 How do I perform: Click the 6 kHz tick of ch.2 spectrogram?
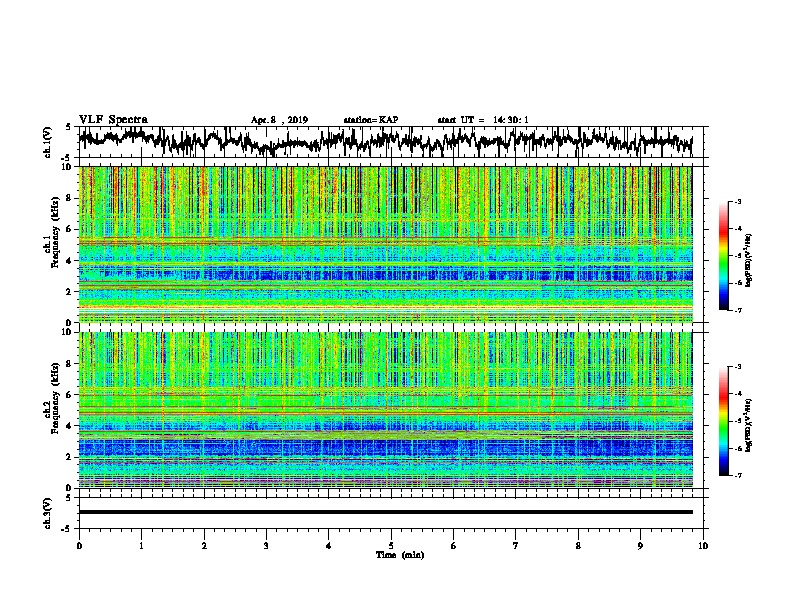(x=69, y=394)
